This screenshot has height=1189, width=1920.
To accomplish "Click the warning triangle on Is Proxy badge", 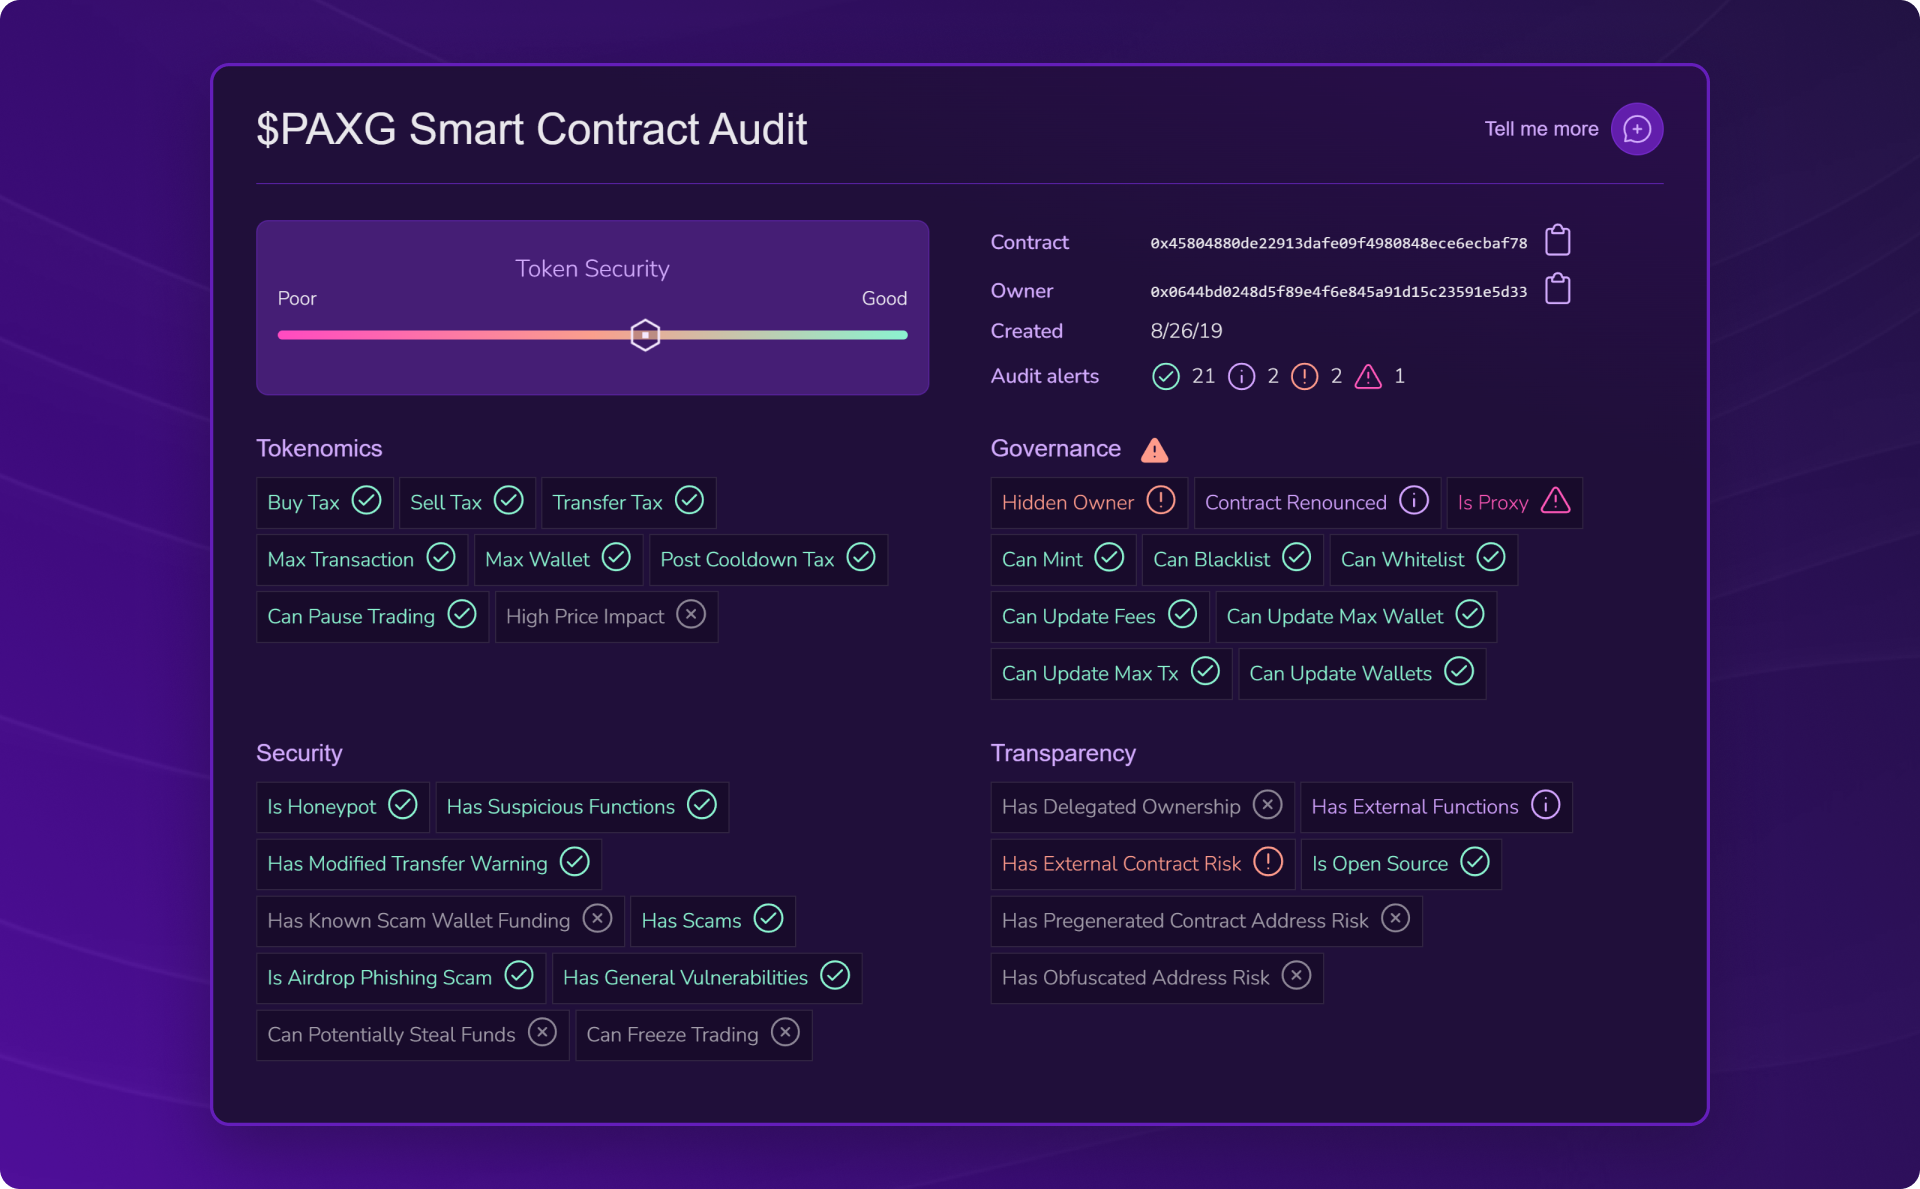I will (x=1556, y=502).
